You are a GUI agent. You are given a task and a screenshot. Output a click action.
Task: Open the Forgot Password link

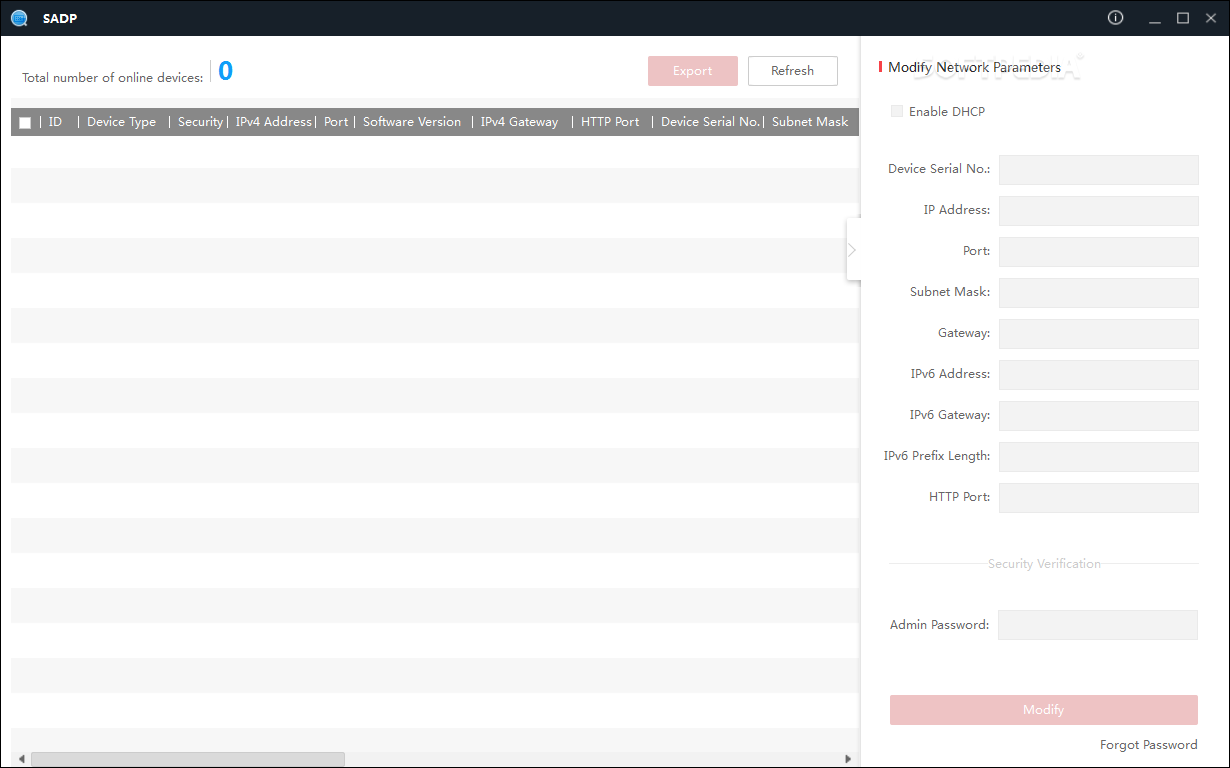(1148, 745)
